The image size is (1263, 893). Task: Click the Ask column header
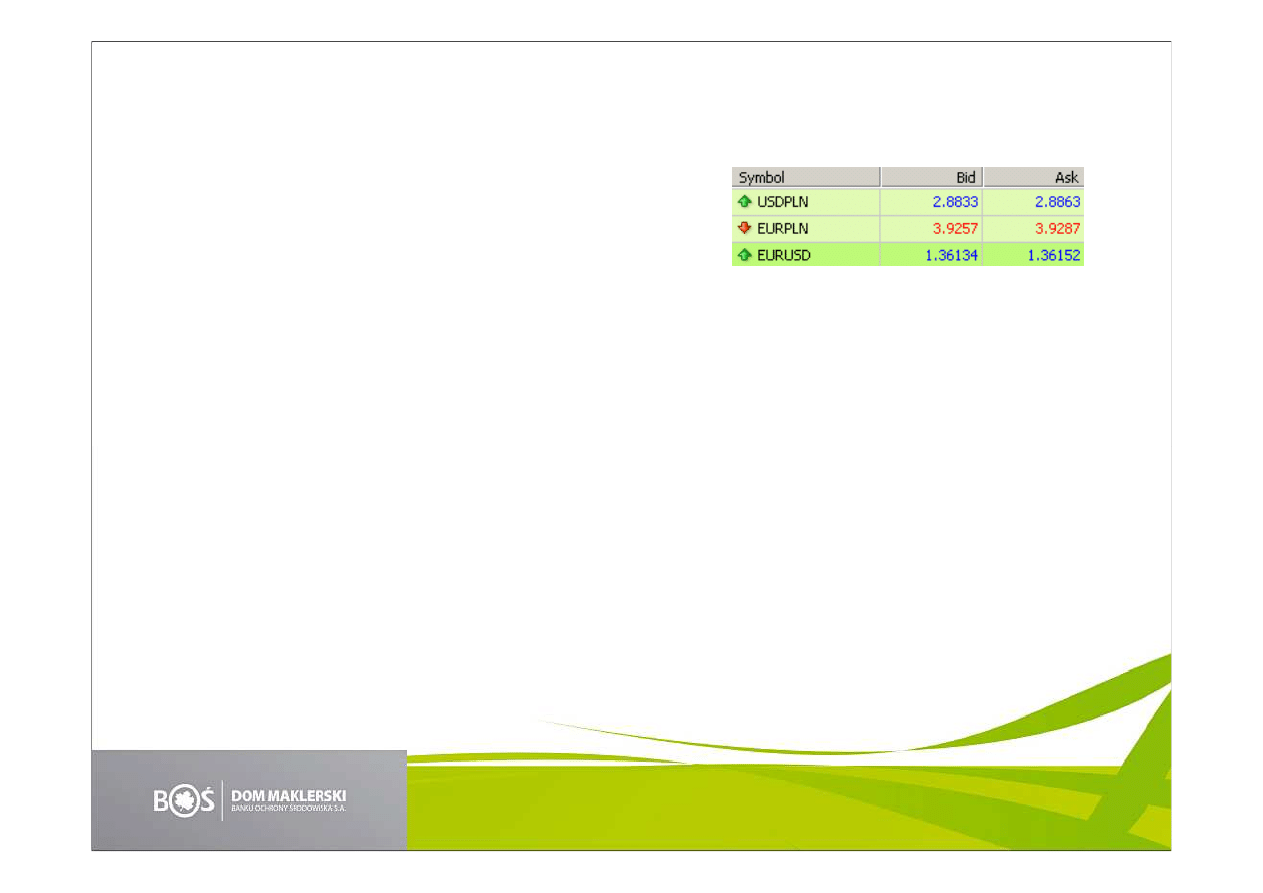(1033, 177)
